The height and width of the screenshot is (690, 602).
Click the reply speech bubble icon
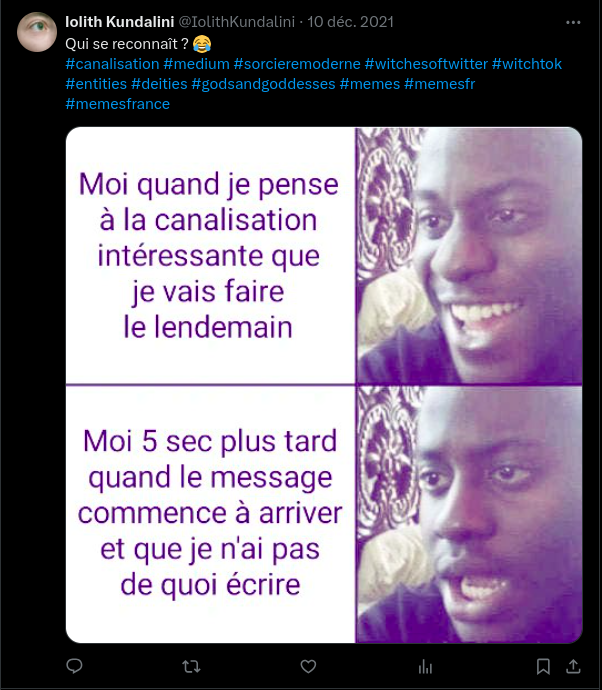(x=74, y=666)
